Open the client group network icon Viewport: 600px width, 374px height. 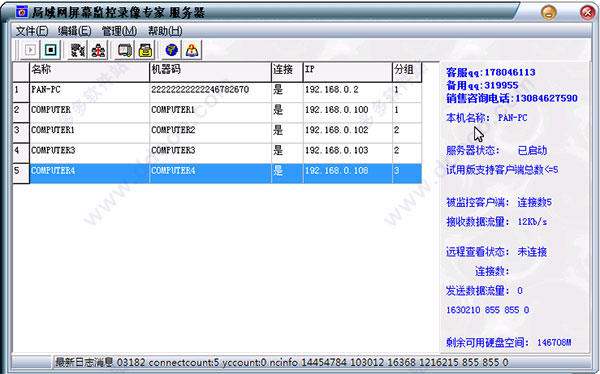point(98,50)
